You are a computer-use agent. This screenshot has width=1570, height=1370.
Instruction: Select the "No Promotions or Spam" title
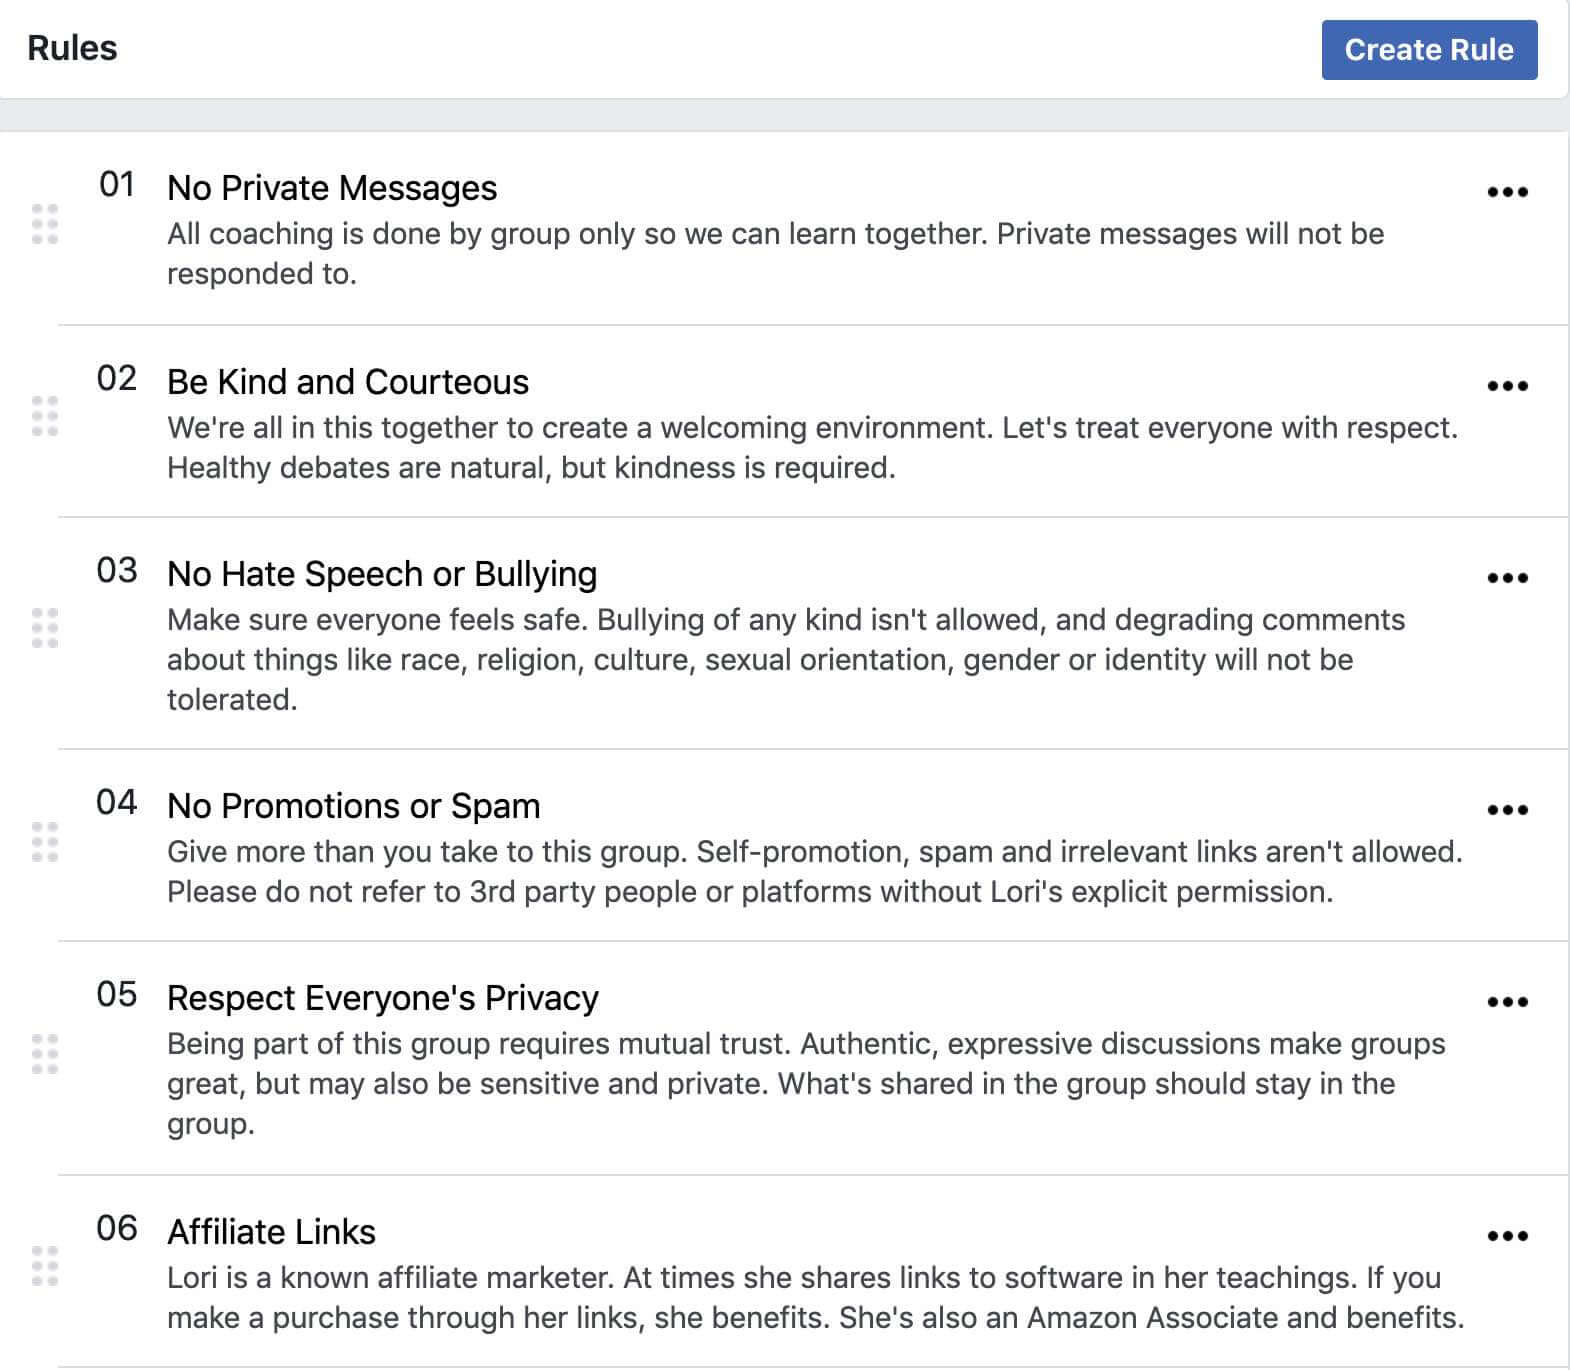tap(354, 806)
